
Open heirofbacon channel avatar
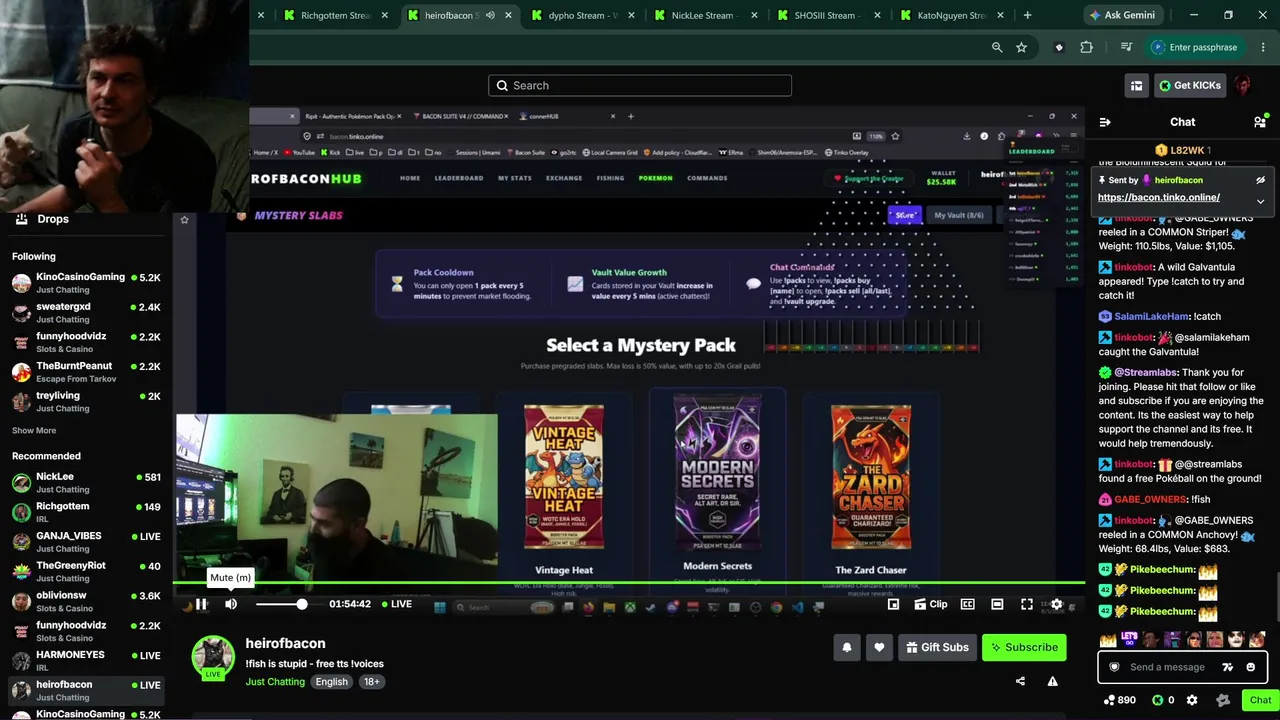[x=213, y=656]
